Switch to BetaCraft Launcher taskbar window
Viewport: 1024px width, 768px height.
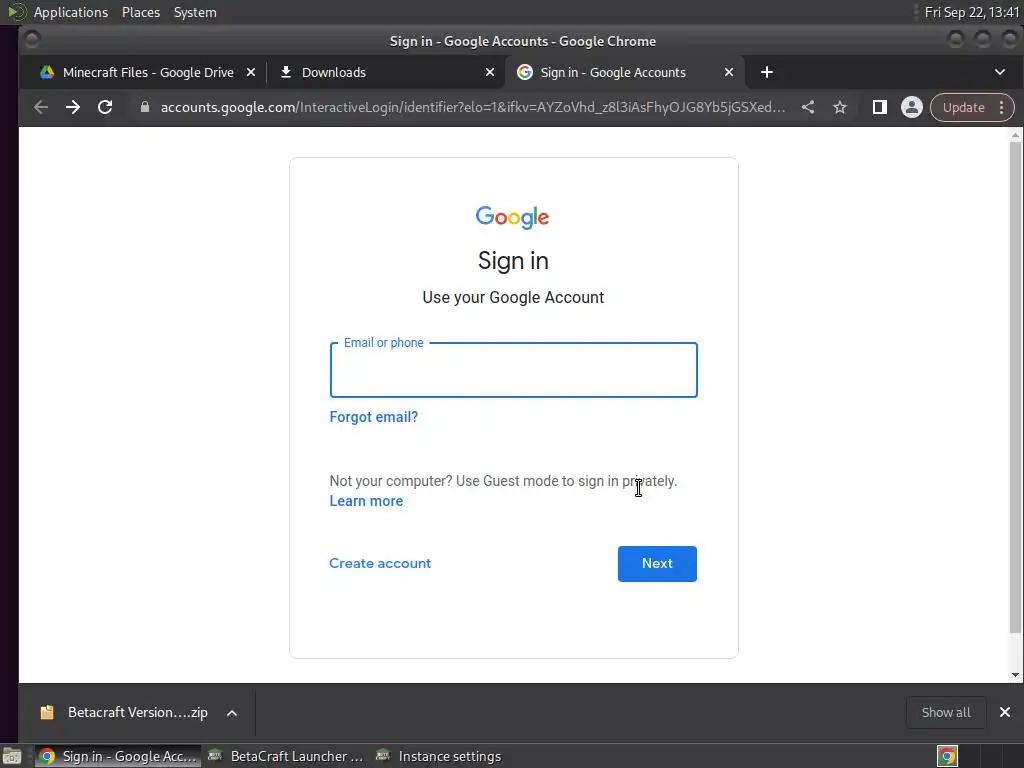tap(286, 756)
